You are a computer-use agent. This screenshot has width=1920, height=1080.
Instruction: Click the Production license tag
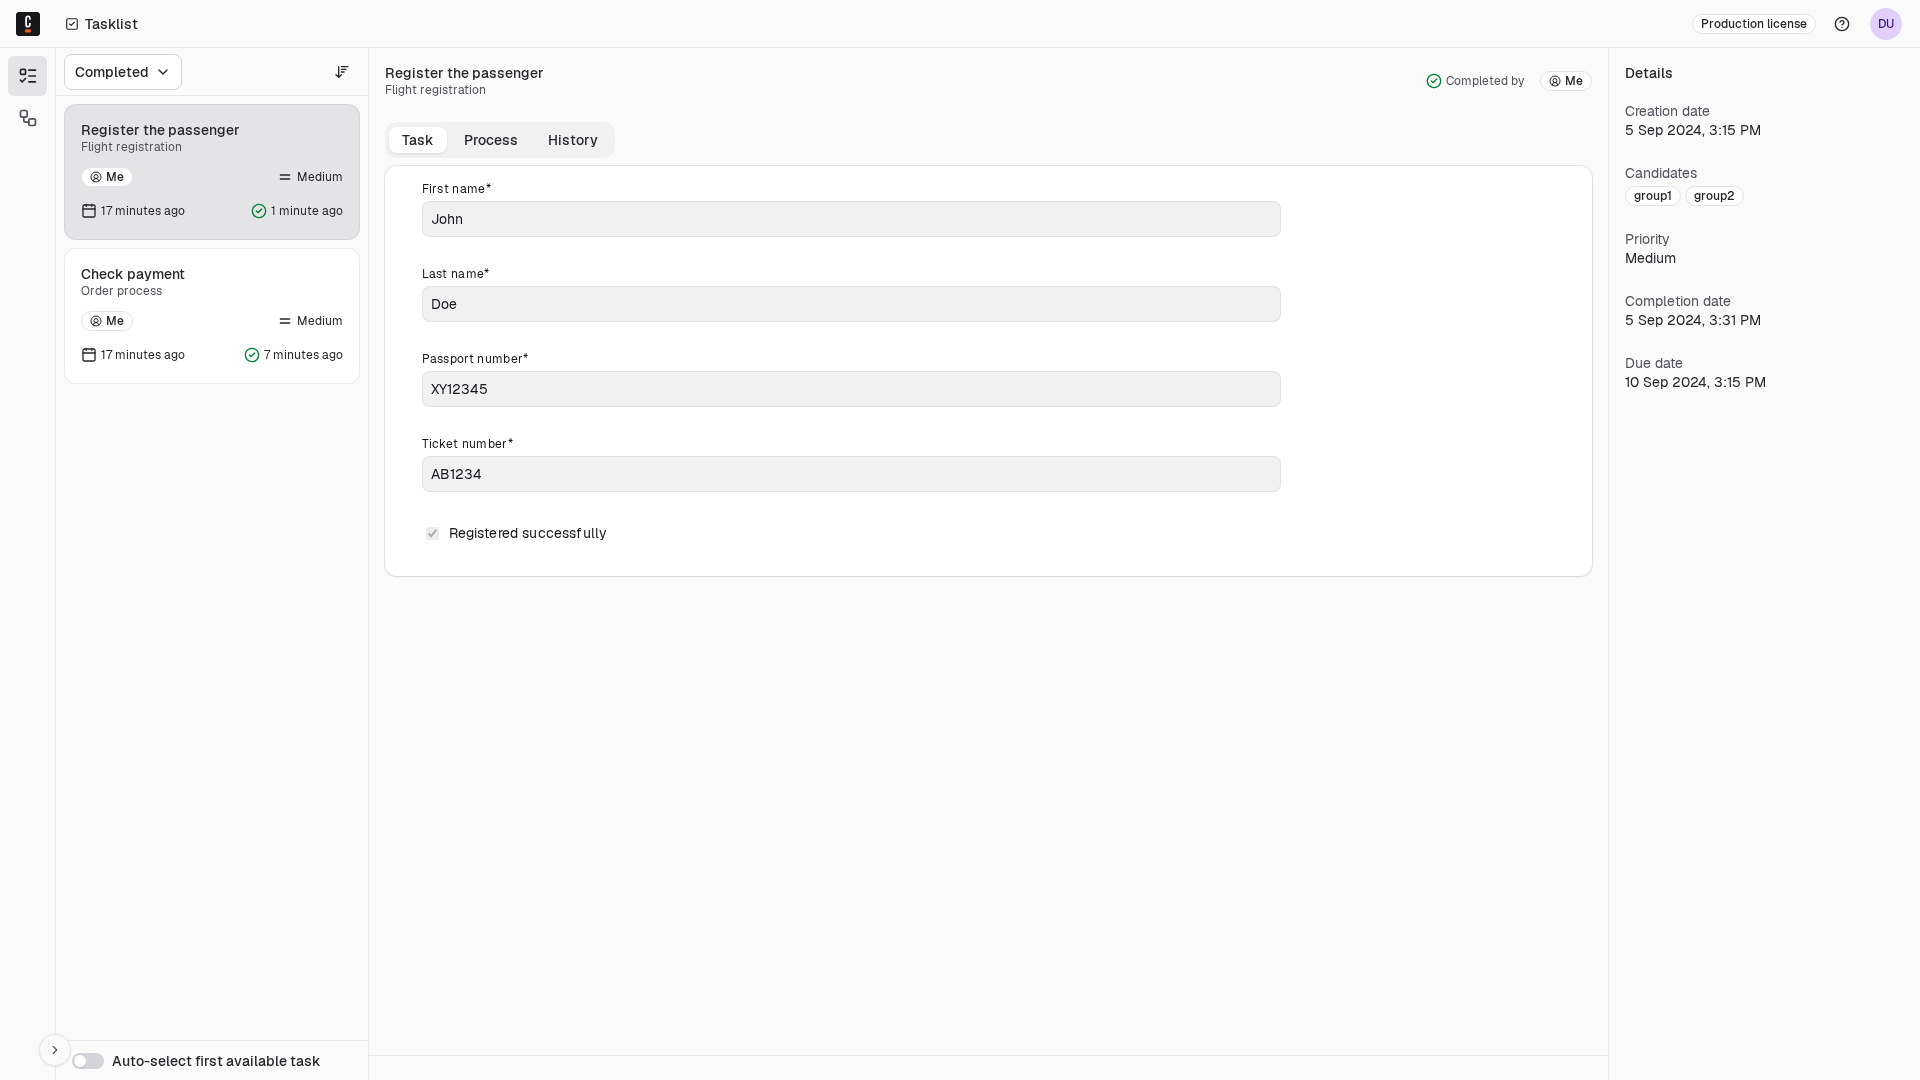tap(1754, 24)
